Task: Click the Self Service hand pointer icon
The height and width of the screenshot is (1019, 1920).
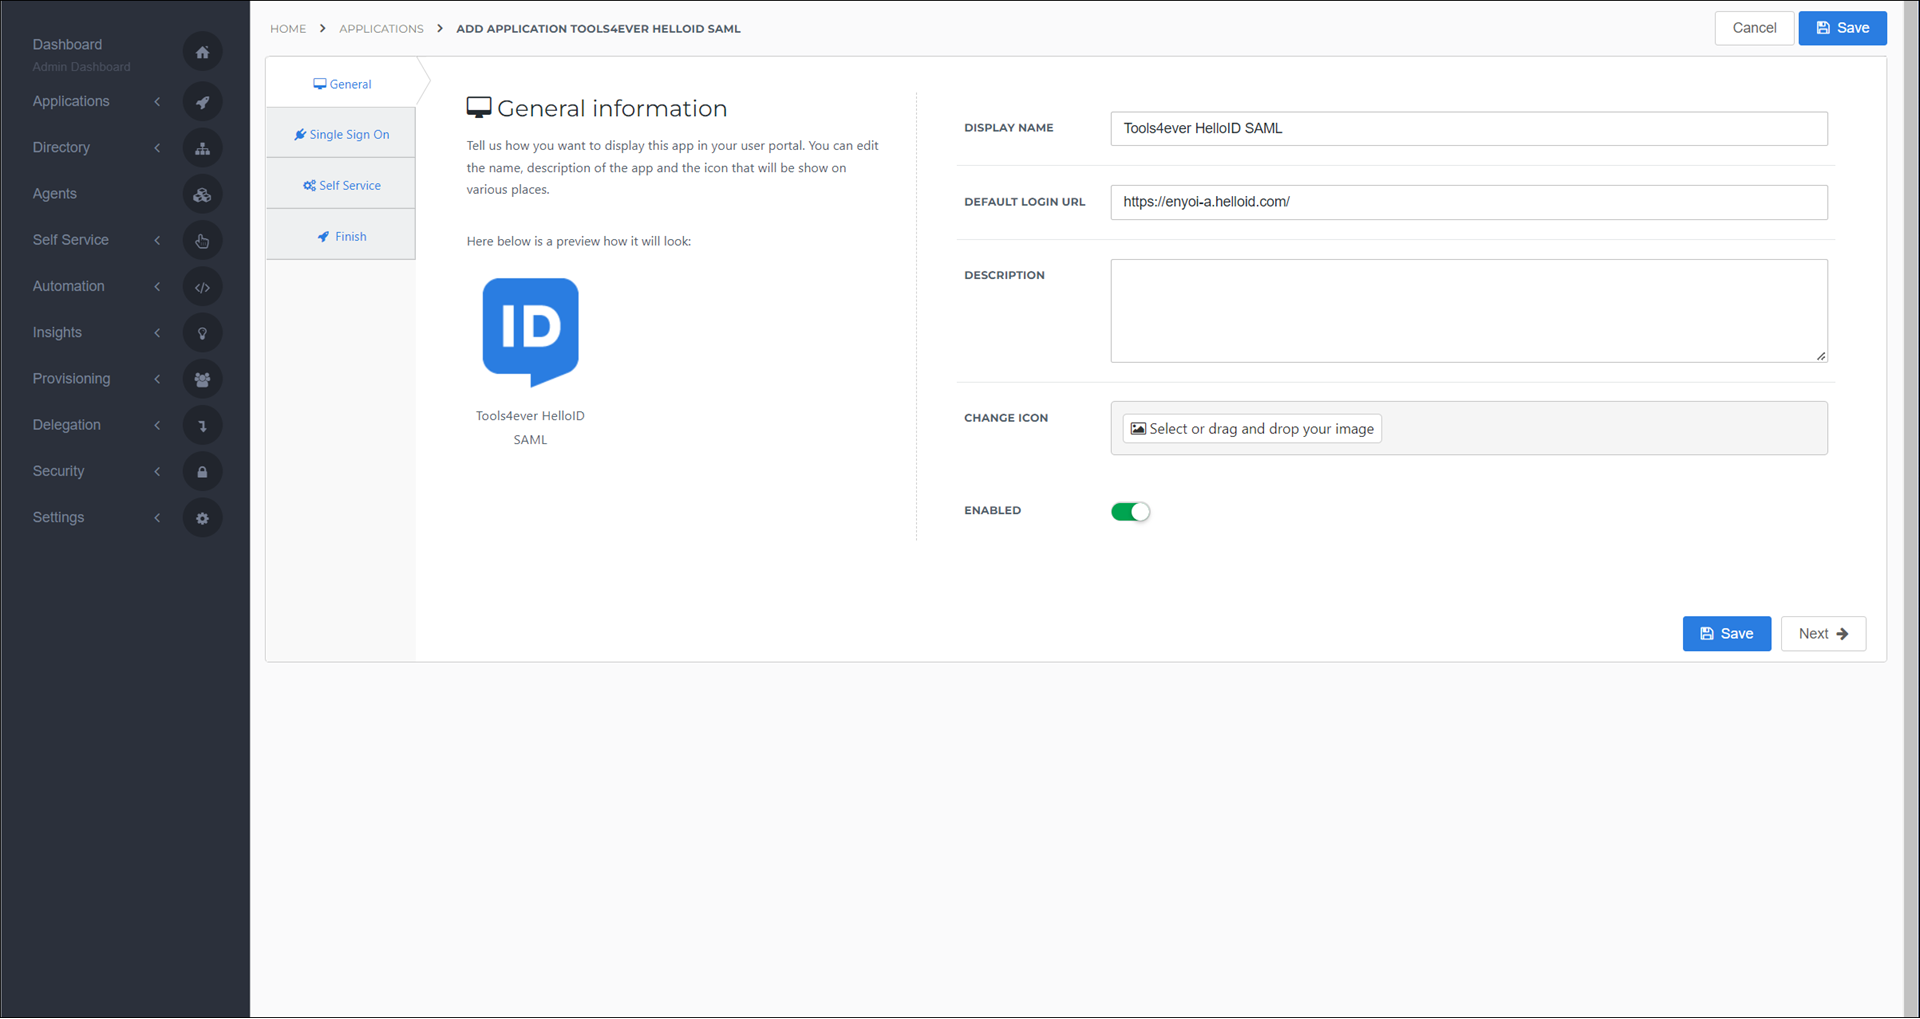Action: tap(202, 241)
